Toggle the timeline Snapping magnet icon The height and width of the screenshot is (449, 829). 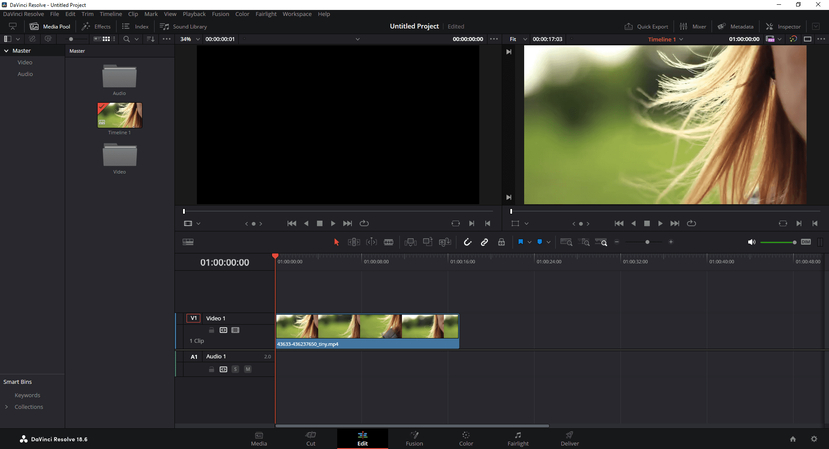click(467, 242)
